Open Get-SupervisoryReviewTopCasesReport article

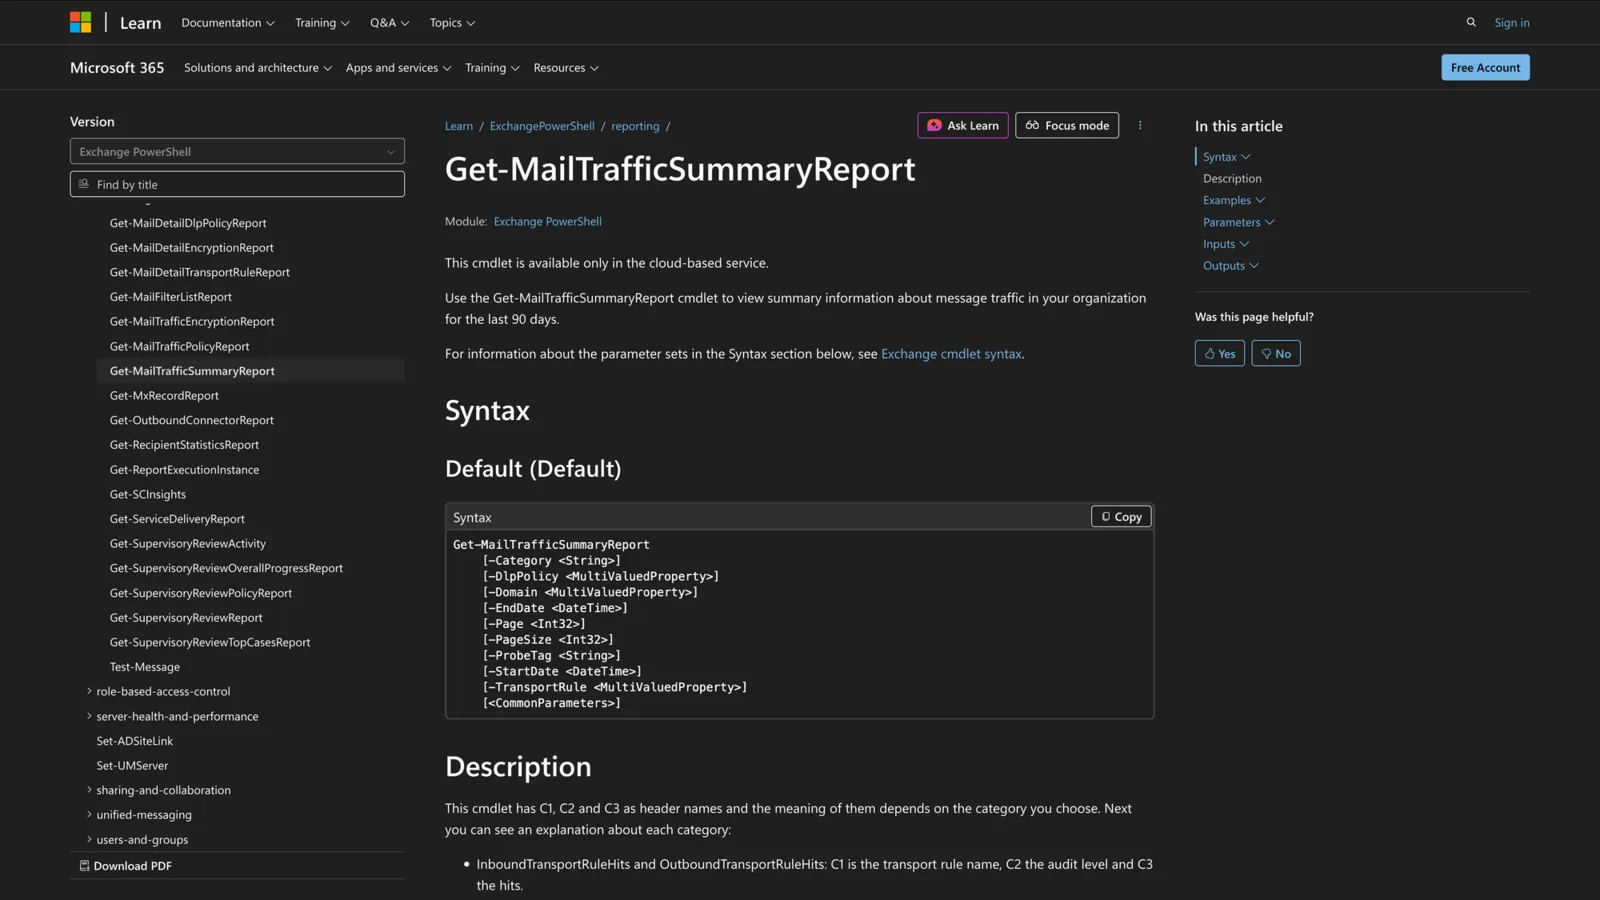210,642
